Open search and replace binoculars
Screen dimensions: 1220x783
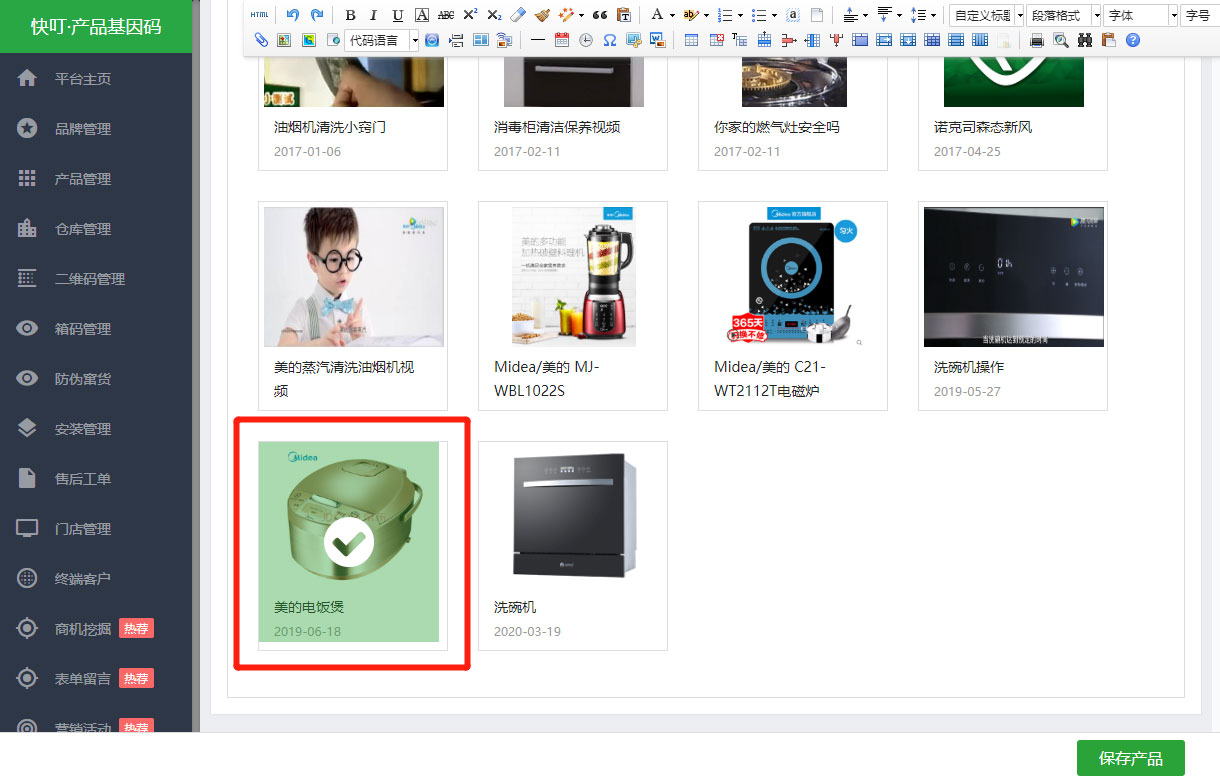(x=1085, y=40)
